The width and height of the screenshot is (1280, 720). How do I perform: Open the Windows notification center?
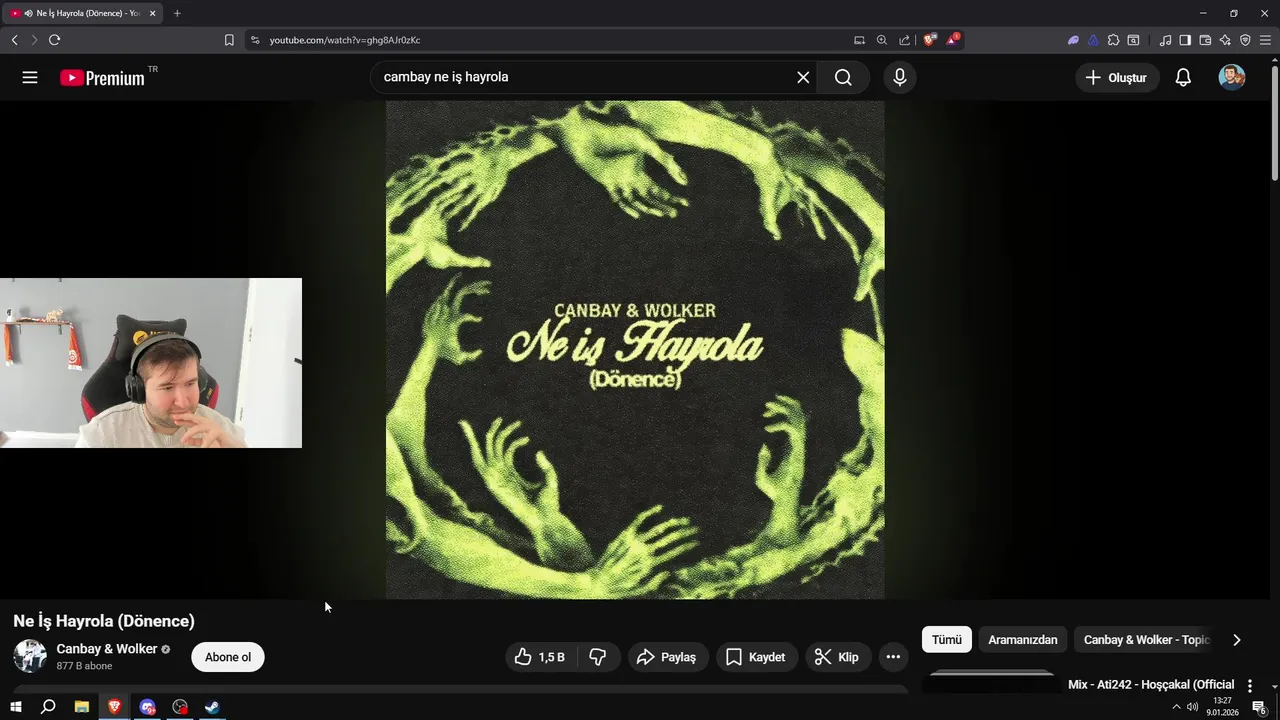click(1260, 707)
